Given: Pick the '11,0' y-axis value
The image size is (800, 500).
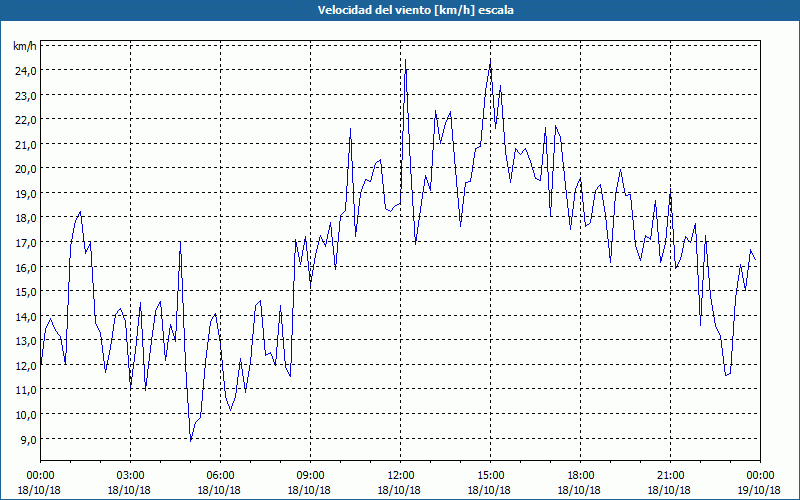Looking at the screenshot, I should pos(26,390).
